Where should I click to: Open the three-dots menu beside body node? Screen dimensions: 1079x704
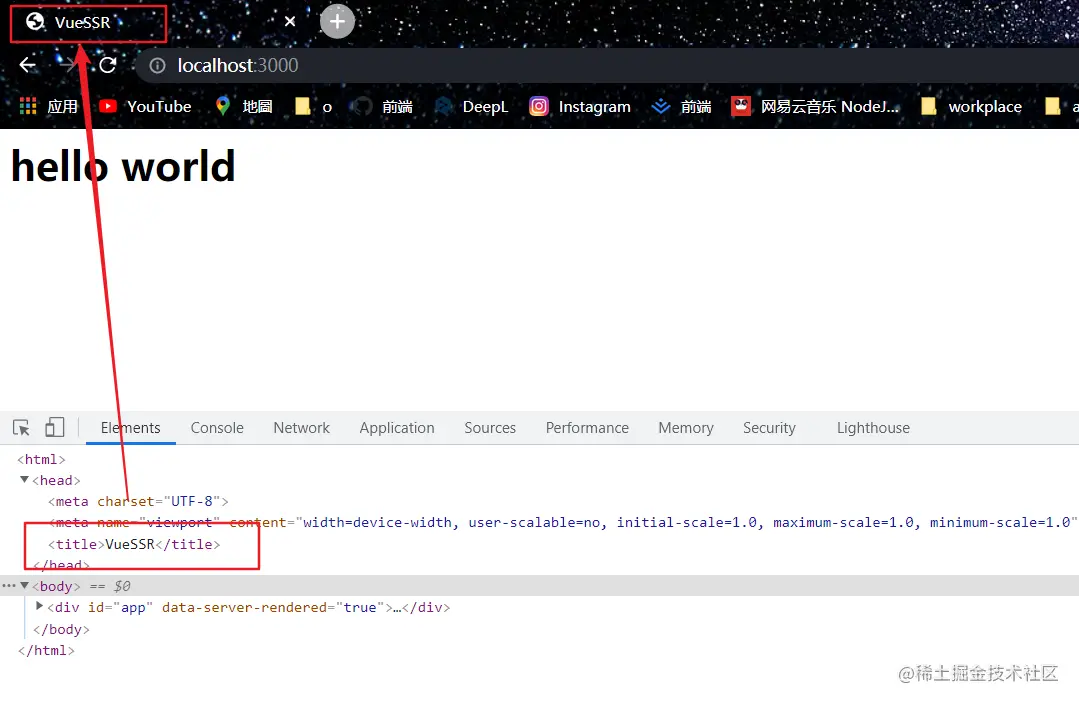[x=8, y=586]
